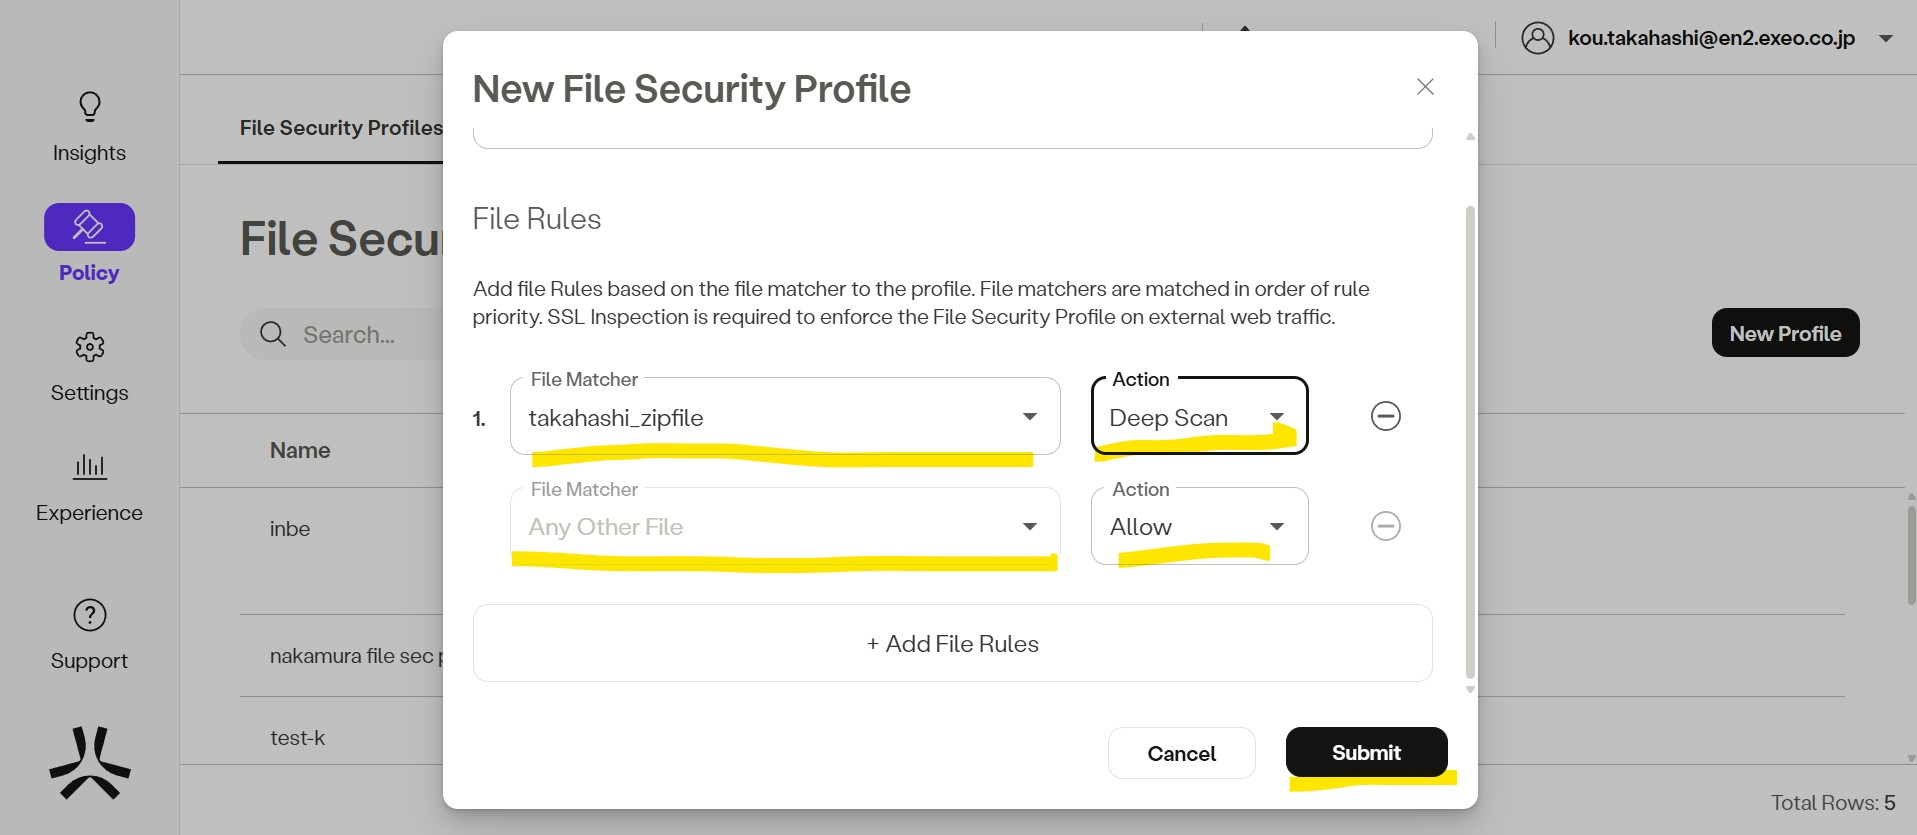Image resolution: width=1917 pixels, height=835 pixels.
Task: Click the minus icon beside Any Other File
Action: coord(1385,526)
